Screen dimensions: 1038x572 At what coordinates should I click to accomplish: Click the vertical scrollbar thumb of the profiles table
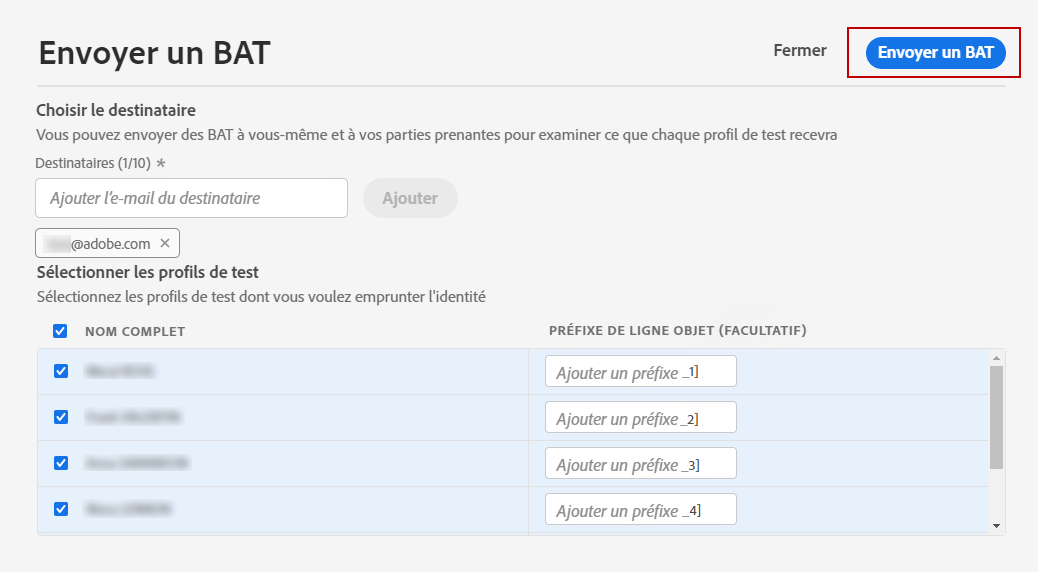click(996, 417)
